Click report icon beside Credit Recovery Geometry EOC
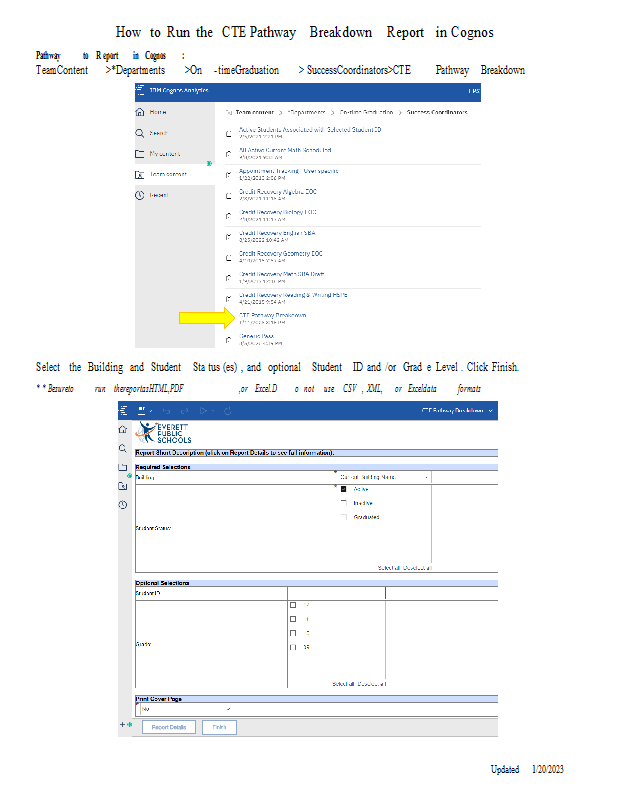This screenshot has width=618, height=800. click(229, 258)
